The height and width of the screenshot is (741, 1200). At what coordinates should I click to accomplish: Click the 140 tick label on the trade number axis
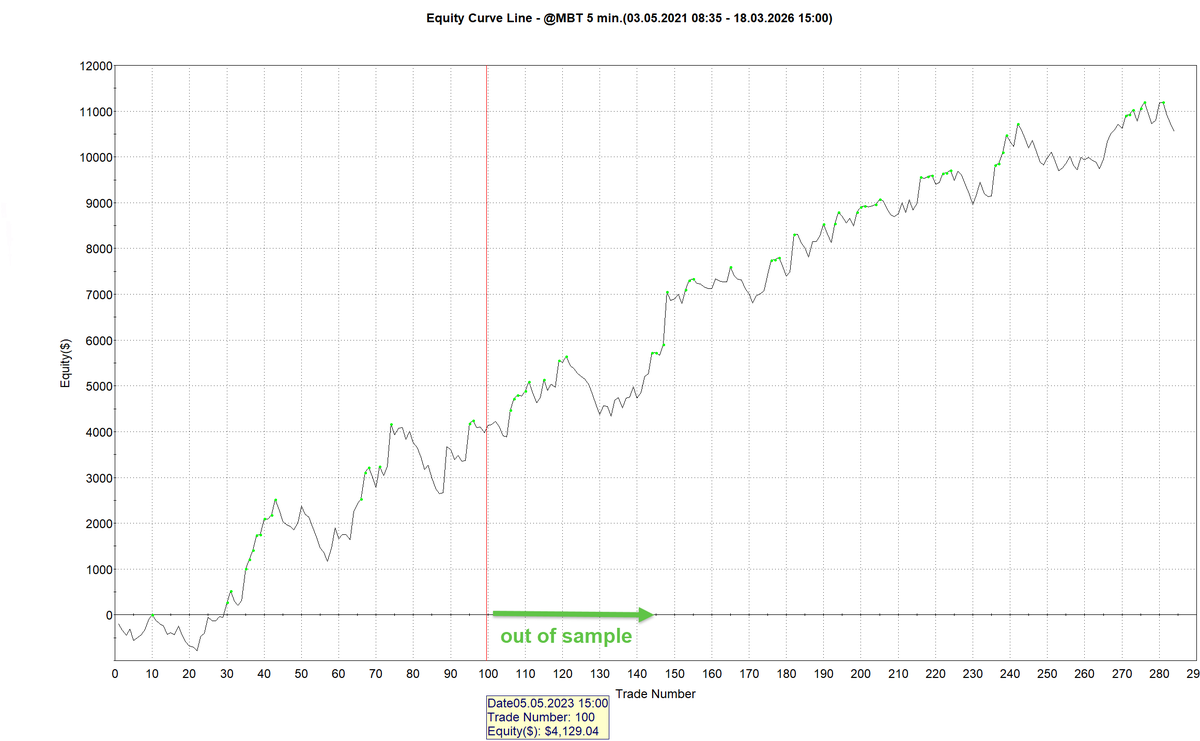(x=637, y=673)
